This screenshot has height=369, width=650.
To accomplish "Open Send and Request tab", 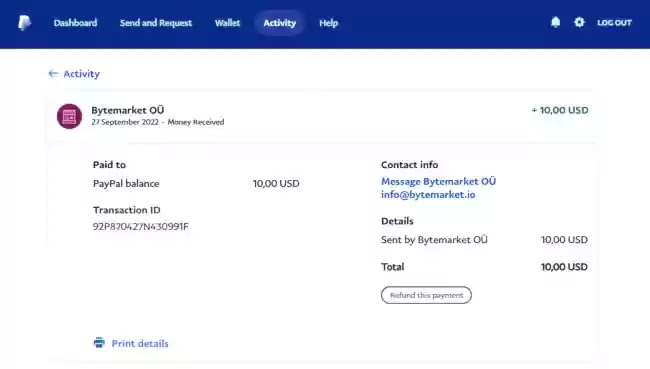I will [156, 23].
